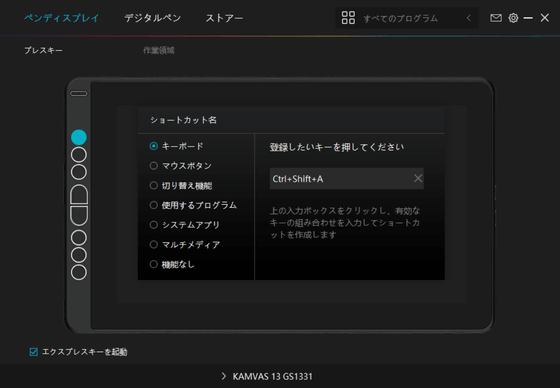Minimize the driver window
This screenshot has height=388, width=560.
coord(528,18)
